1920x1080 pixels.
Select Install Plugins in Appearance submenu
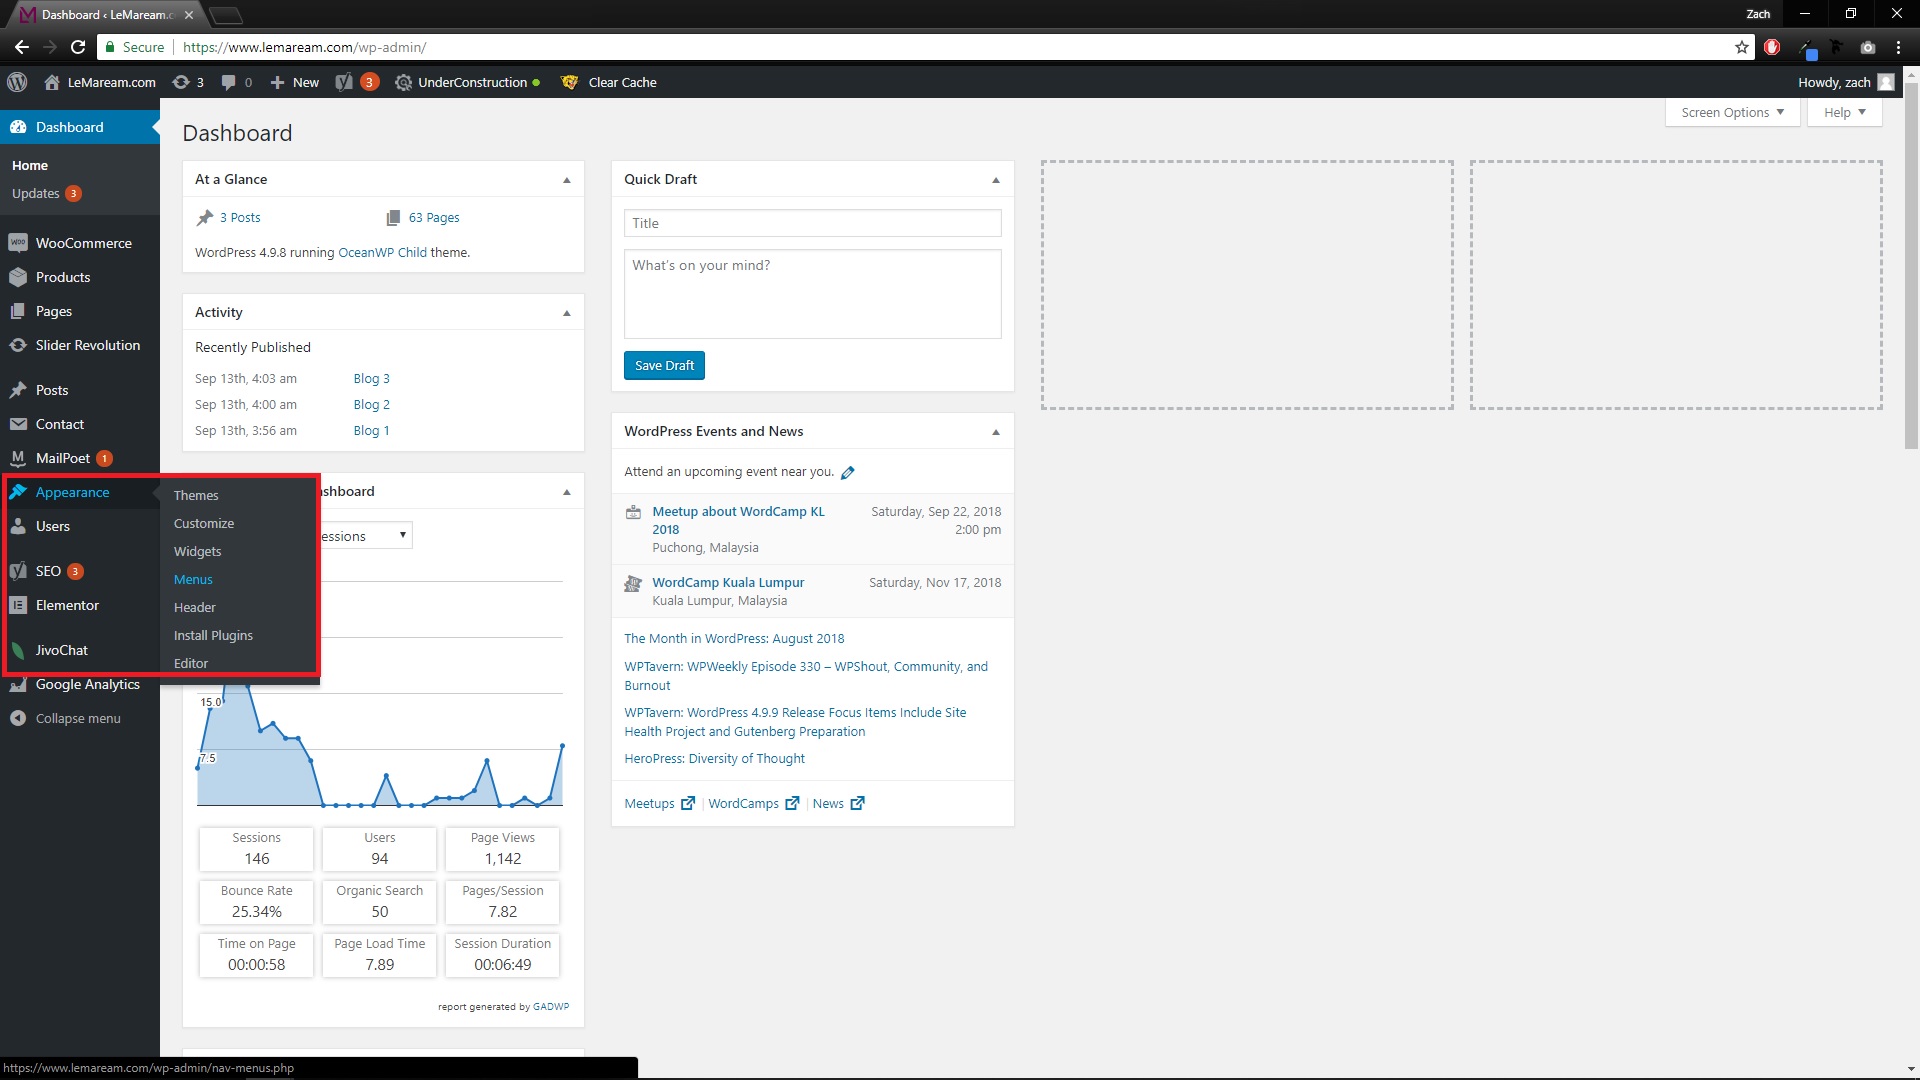[x=213, y=635]
